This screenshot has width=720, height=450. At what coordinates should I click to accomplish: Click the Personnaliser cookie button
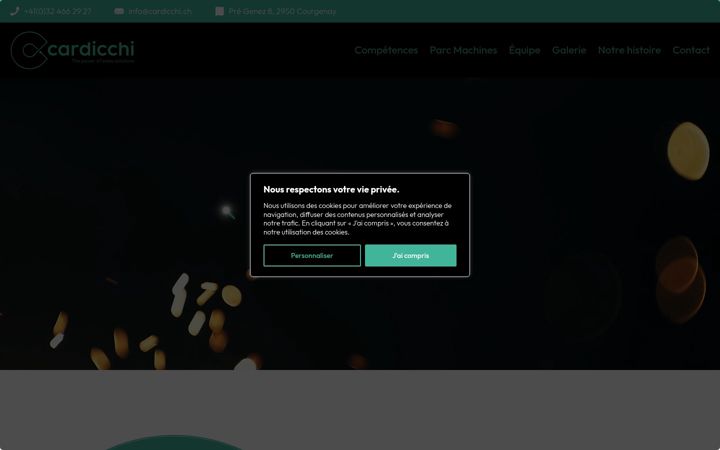click(x=312, y=255)
